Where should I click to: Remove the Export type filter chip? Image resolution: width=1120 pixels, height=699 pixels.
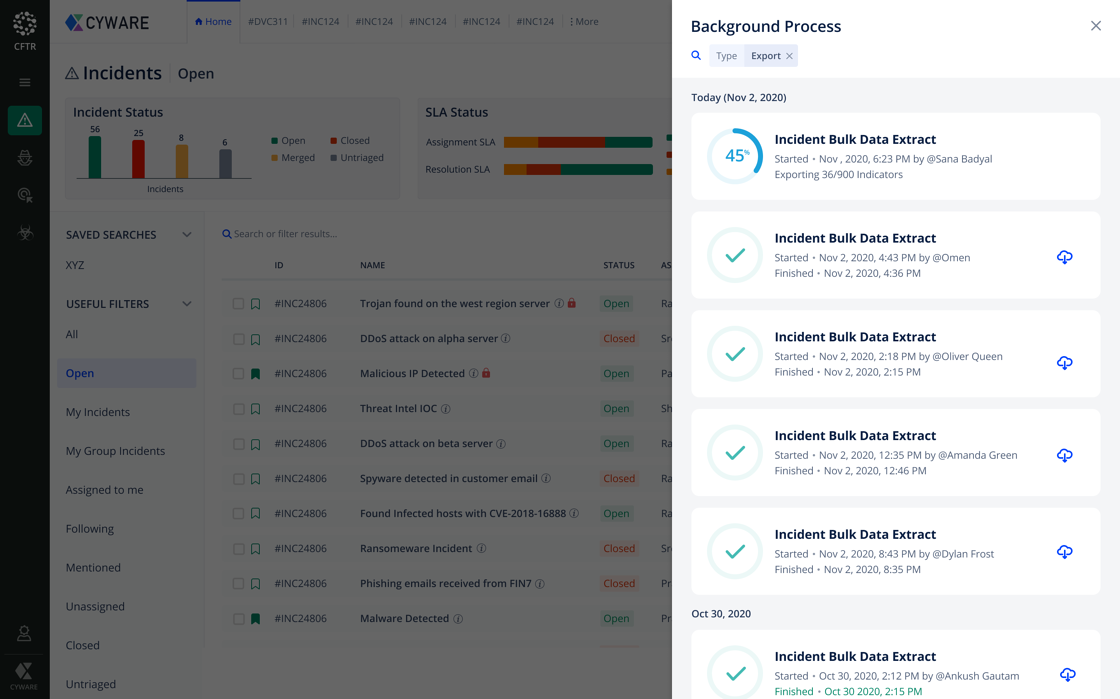tap(789, 56)
